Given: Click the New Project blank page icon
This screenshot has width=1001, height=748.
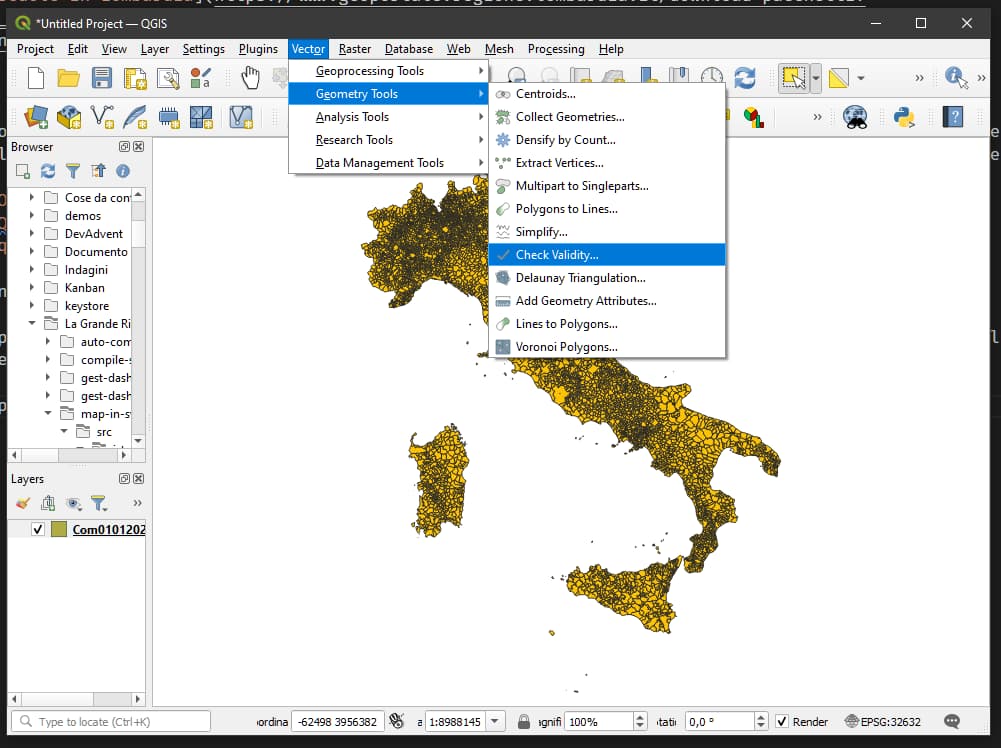Looking at the screenshot, I should (36, 78).
